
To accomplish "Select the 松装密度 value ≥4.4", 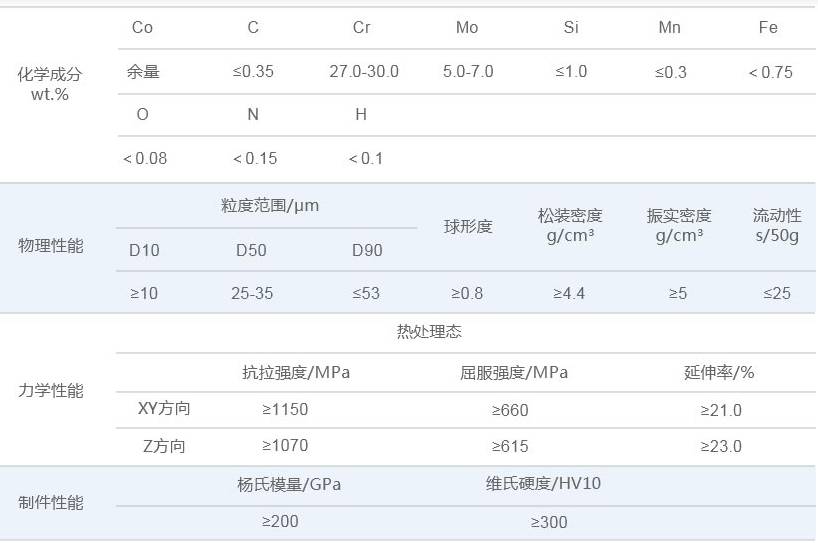I will pyautogui.click(x=569, y=293).
